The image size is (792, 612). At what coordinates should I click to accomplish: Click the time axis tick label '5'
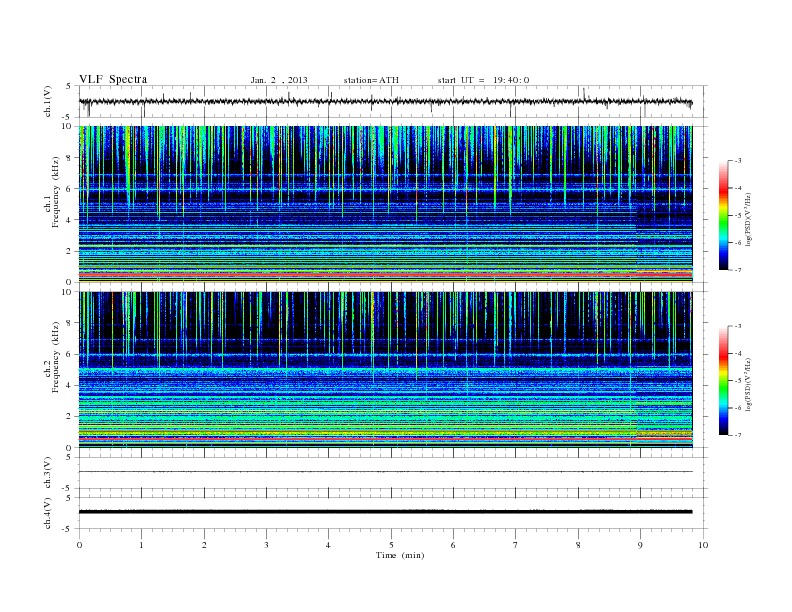click(391, 545)
